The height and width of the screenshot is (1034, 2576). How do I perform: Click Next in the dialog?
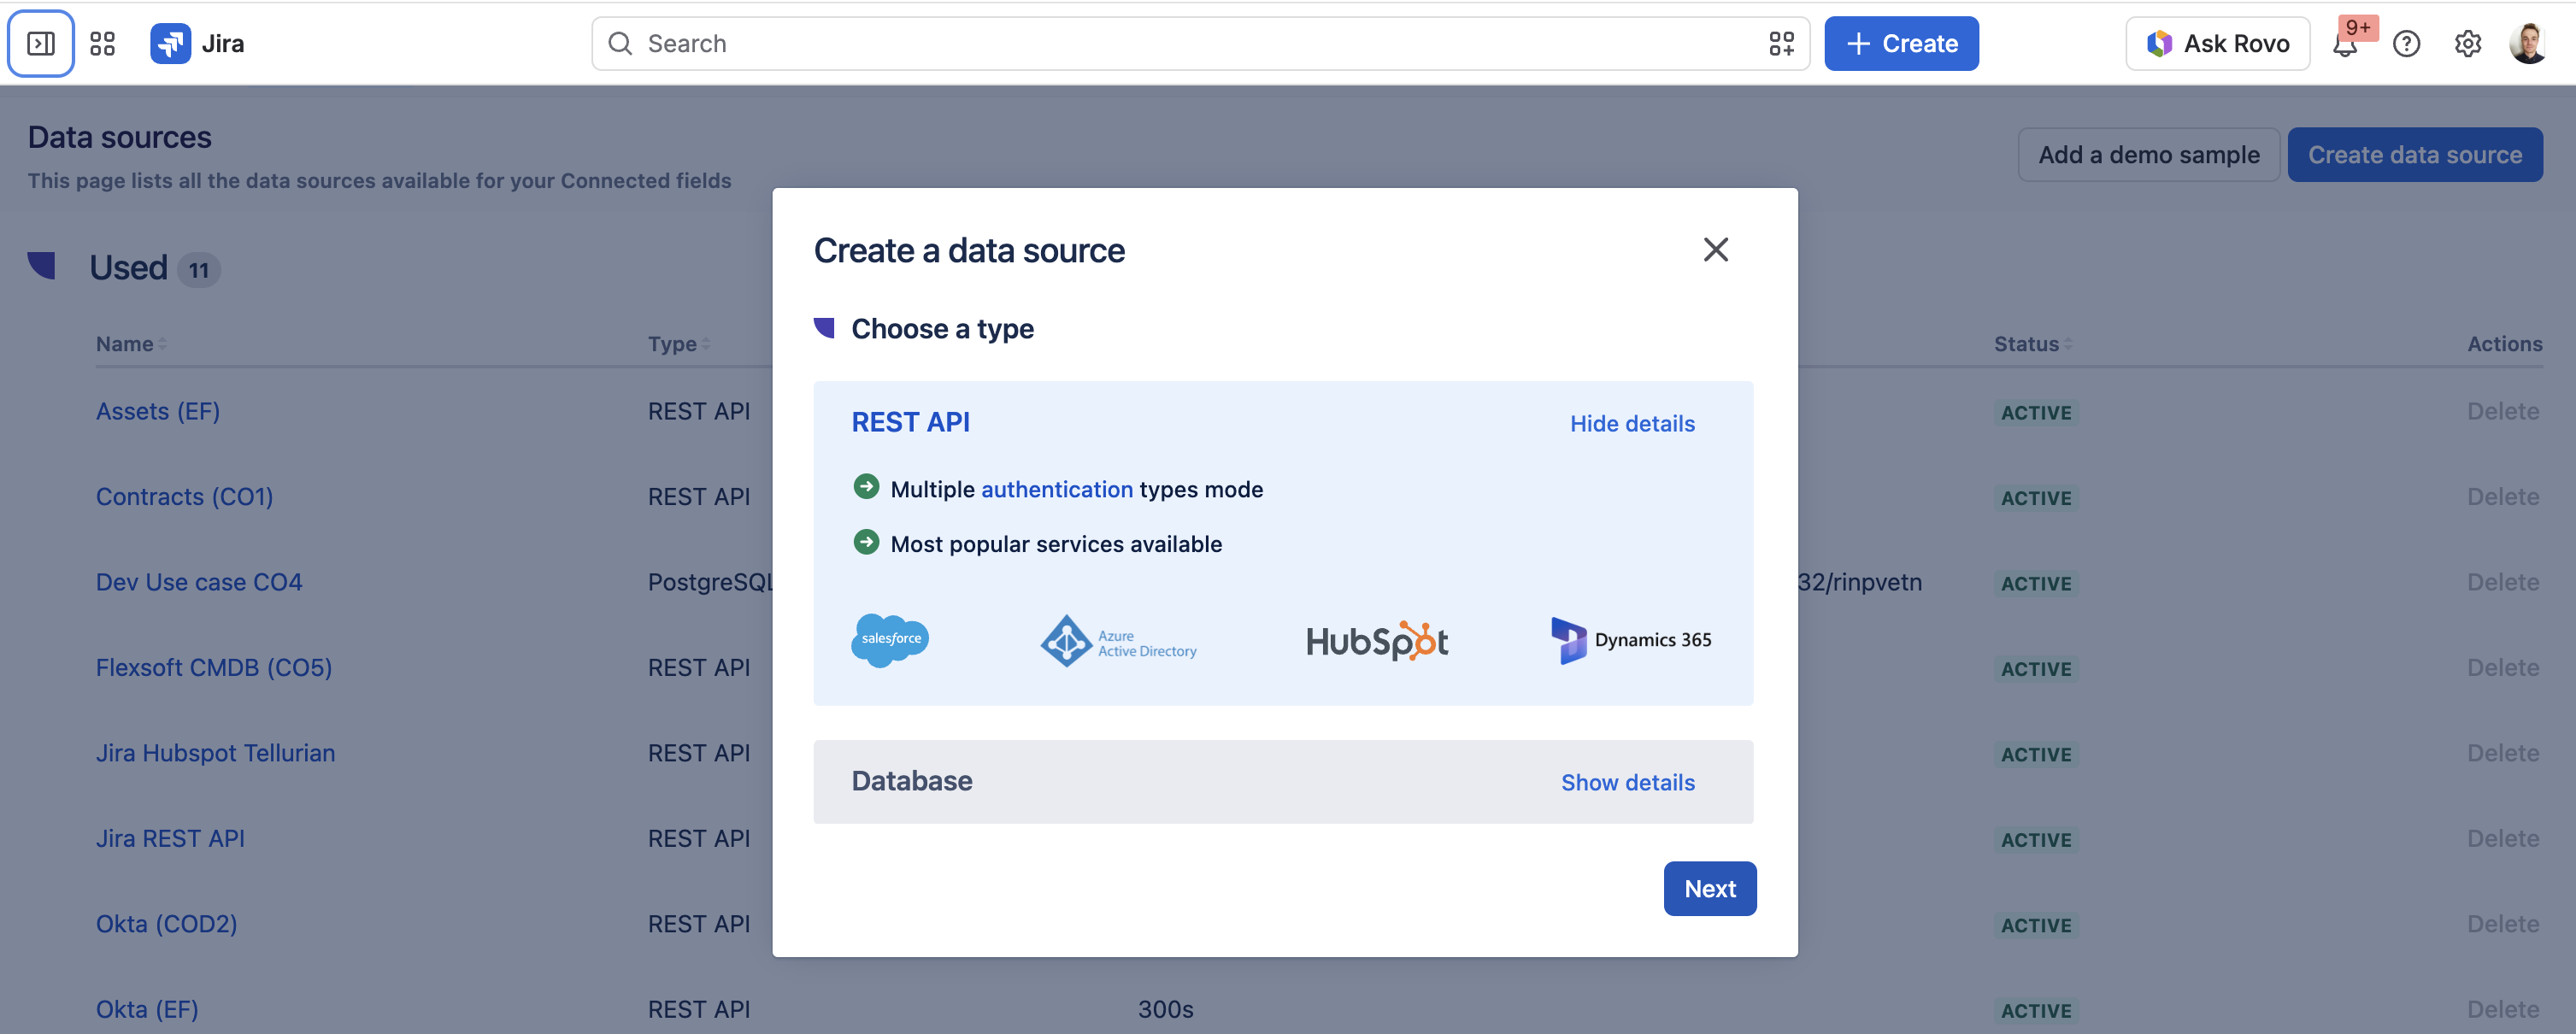pyautogui.click(x=1710, y=888)
